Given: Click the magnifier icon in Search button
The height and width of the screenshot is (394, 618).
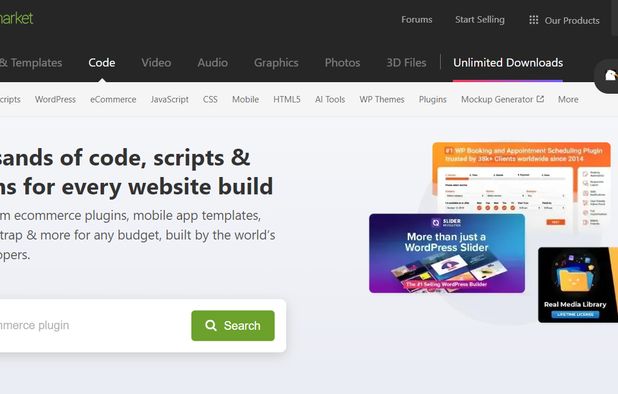Looking at the screenshot, I should pyautogui.click(x=211, y=325).
